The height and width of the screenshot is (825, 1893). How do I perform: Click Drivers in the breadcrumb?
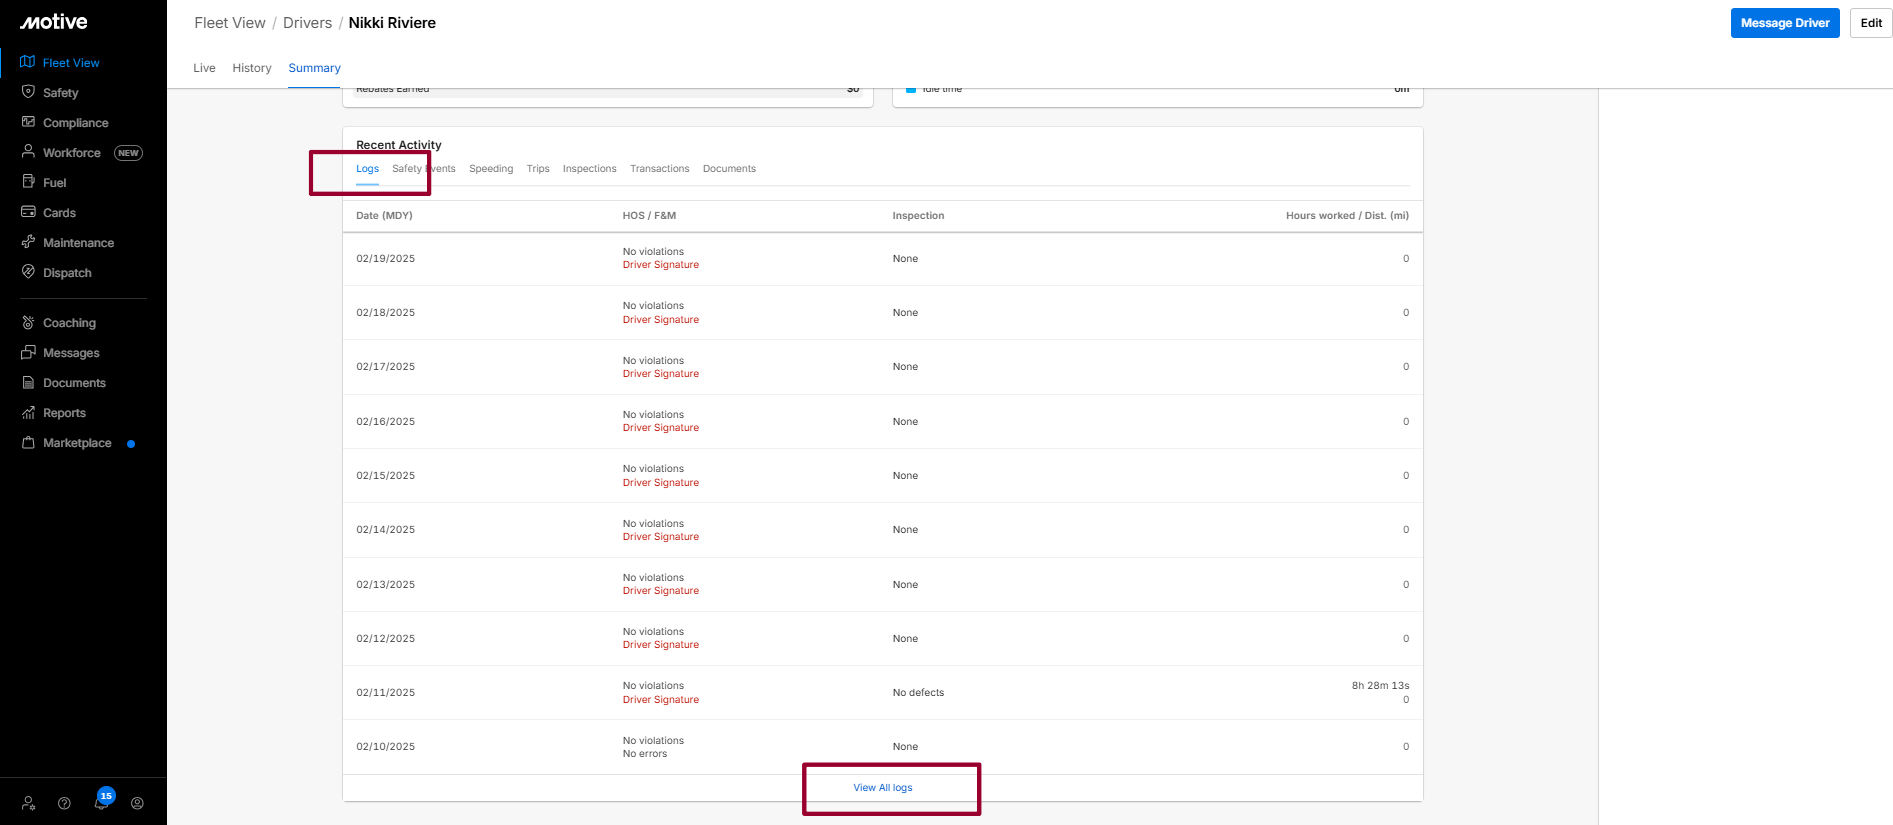pyautogui.click(x=307, y=23)
